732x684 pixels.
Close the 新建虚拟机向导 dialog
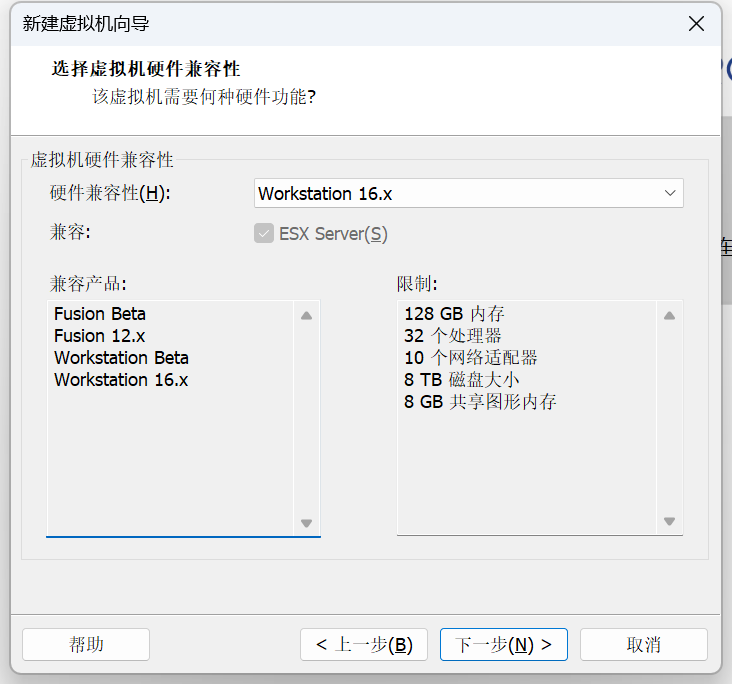pos(696,24)
